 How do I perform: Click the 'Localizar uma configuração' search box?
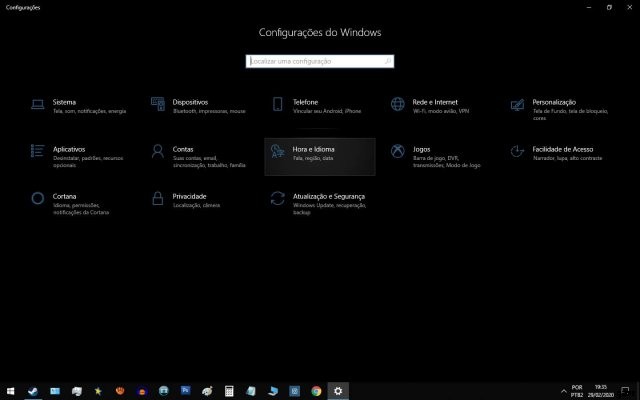[314, 61]
